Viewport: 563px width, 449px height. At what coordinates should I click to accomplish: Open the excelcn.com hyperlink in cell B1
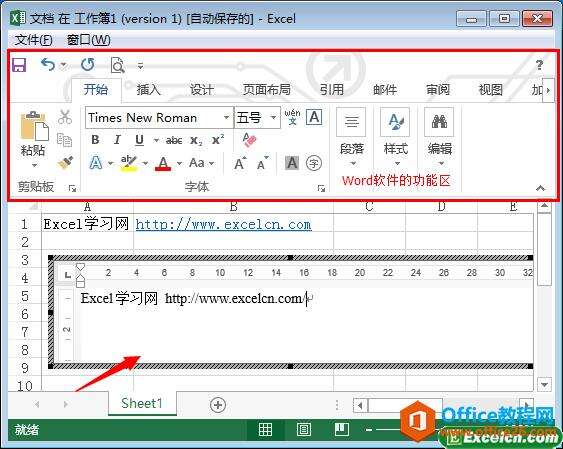223,225
